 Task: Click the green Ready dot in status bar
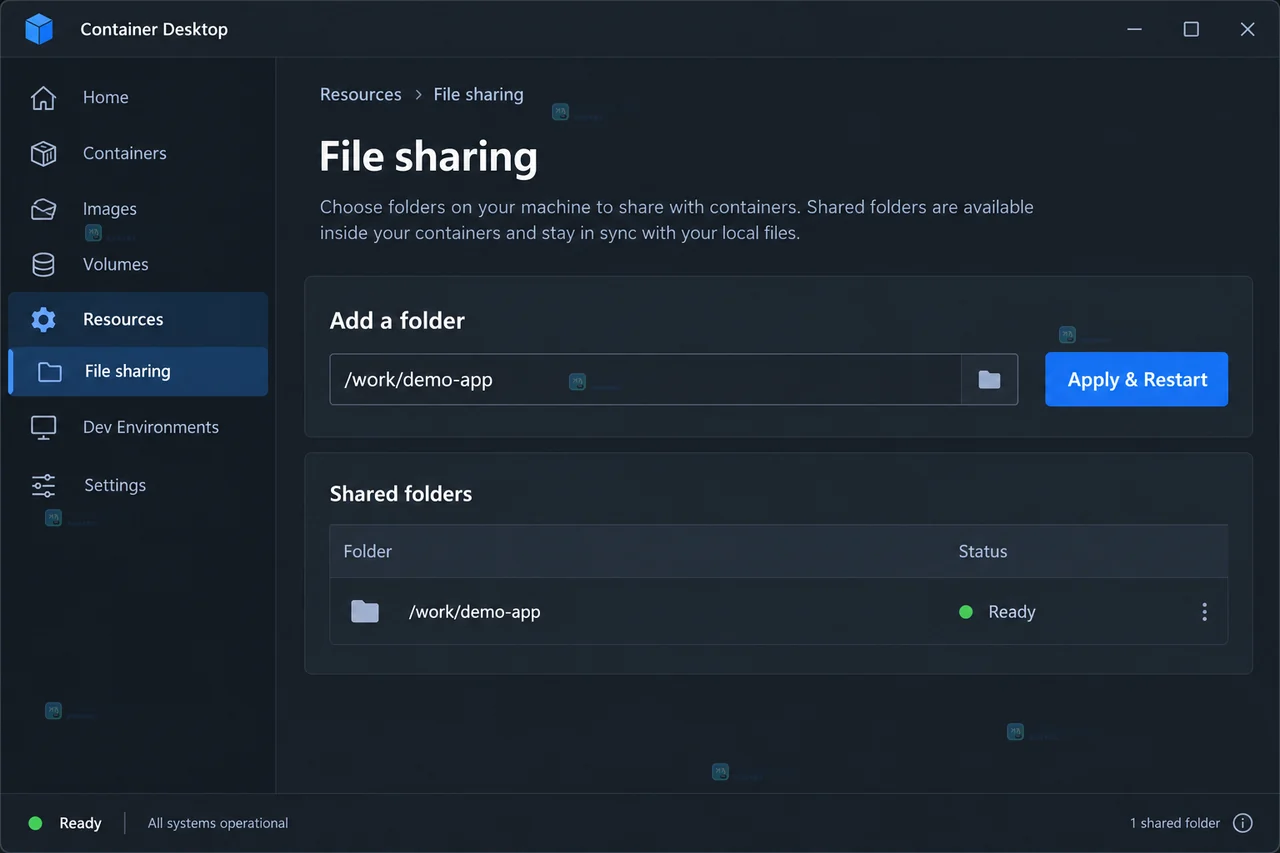(35, 823)
